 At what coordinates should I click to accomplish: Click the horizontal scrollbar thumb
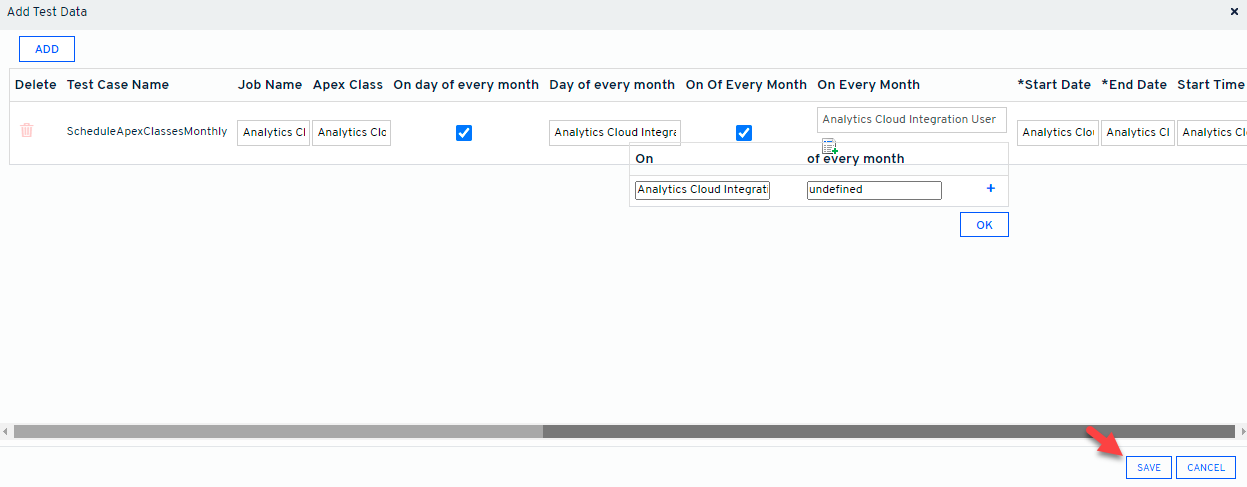pos(278,431)
